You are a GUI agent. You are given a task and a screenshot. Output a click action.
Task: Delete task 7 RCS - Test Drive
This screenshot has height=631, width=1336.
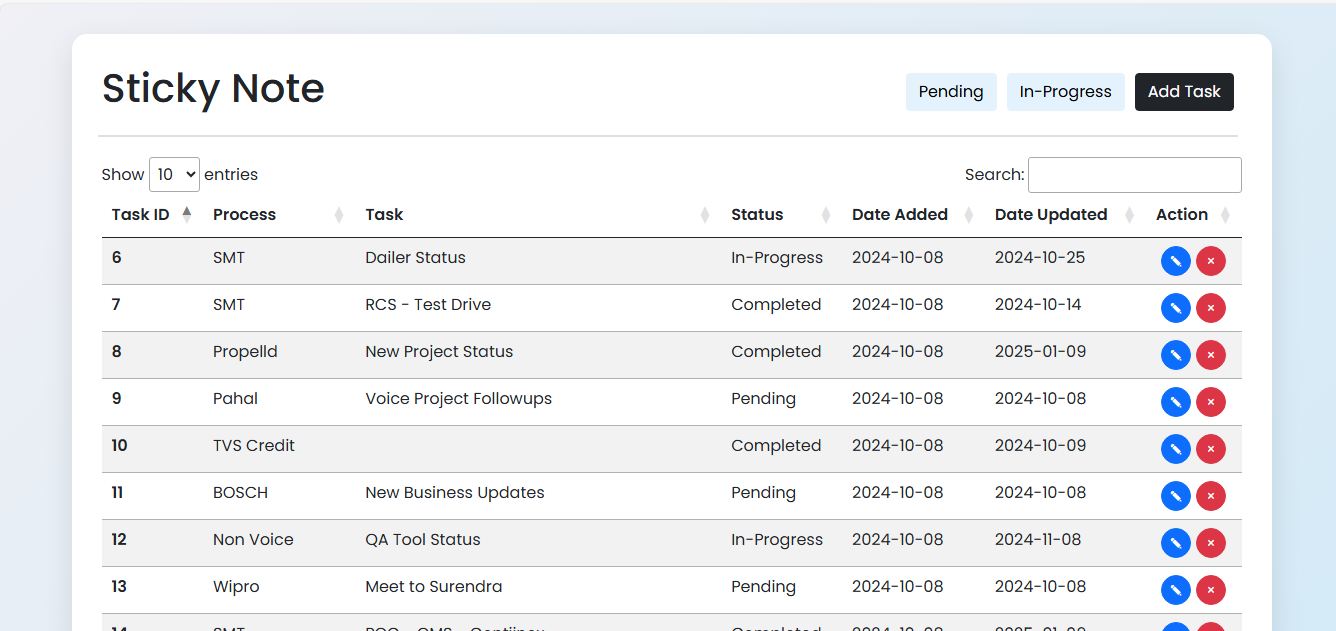[1210, 308]
